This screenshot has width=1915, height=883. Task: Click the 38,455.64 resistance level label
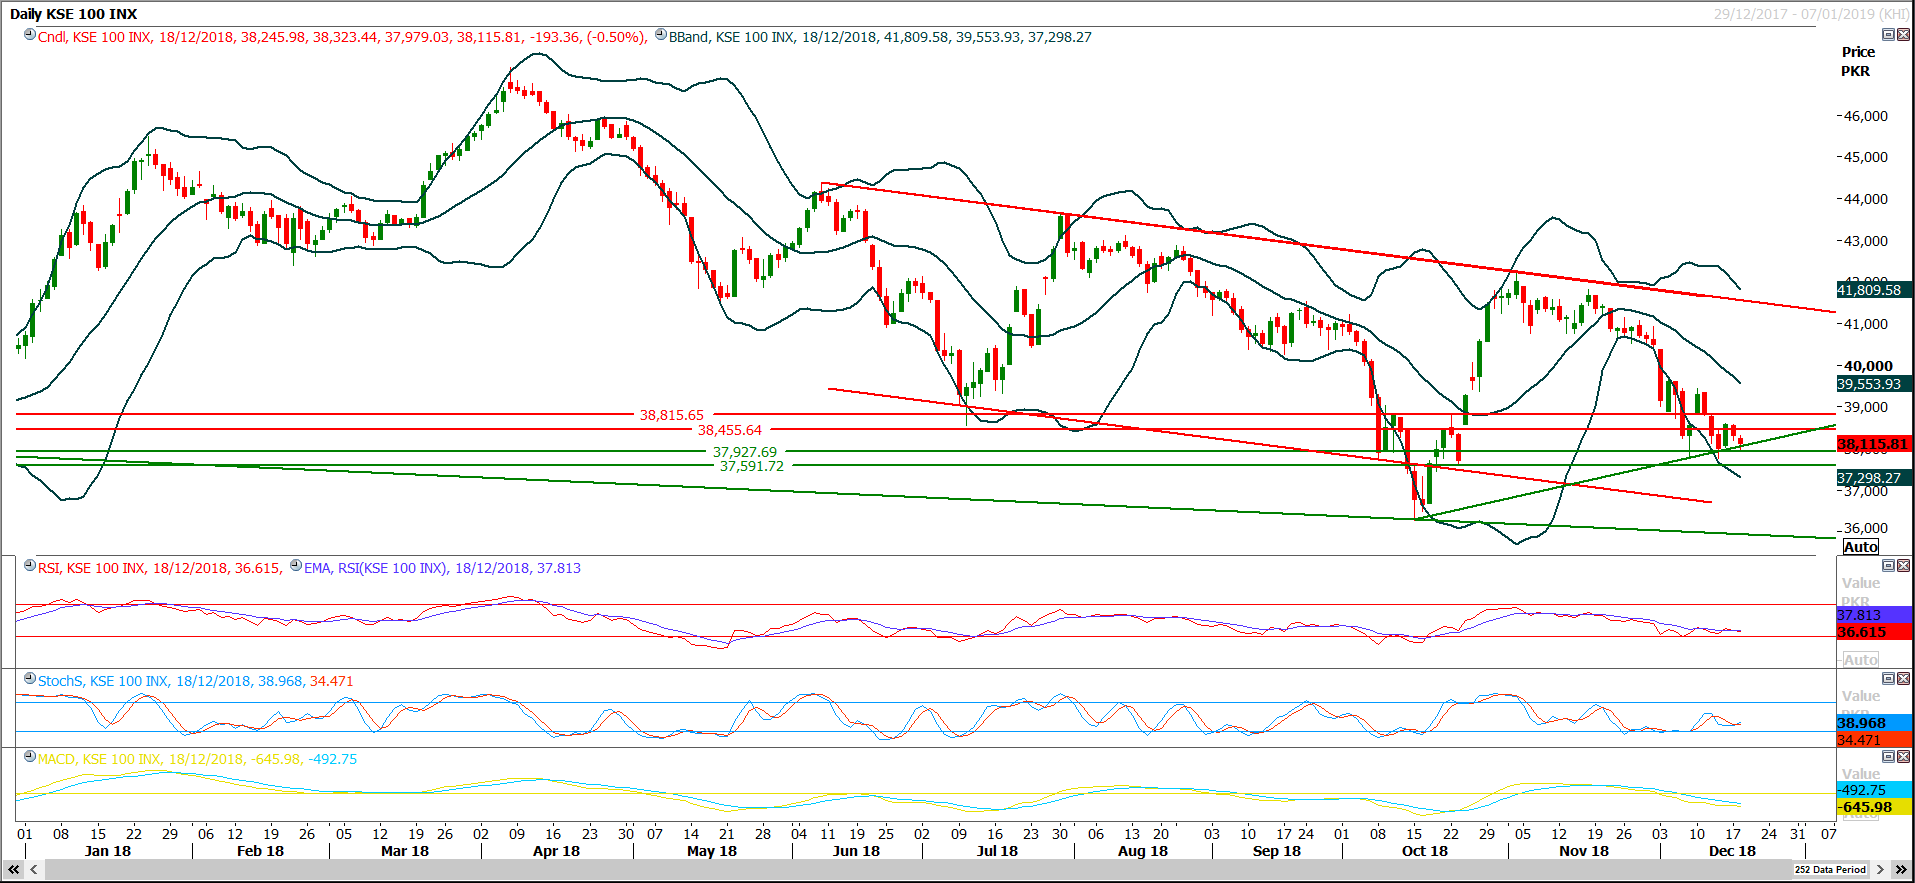click(x=730, y=430)
